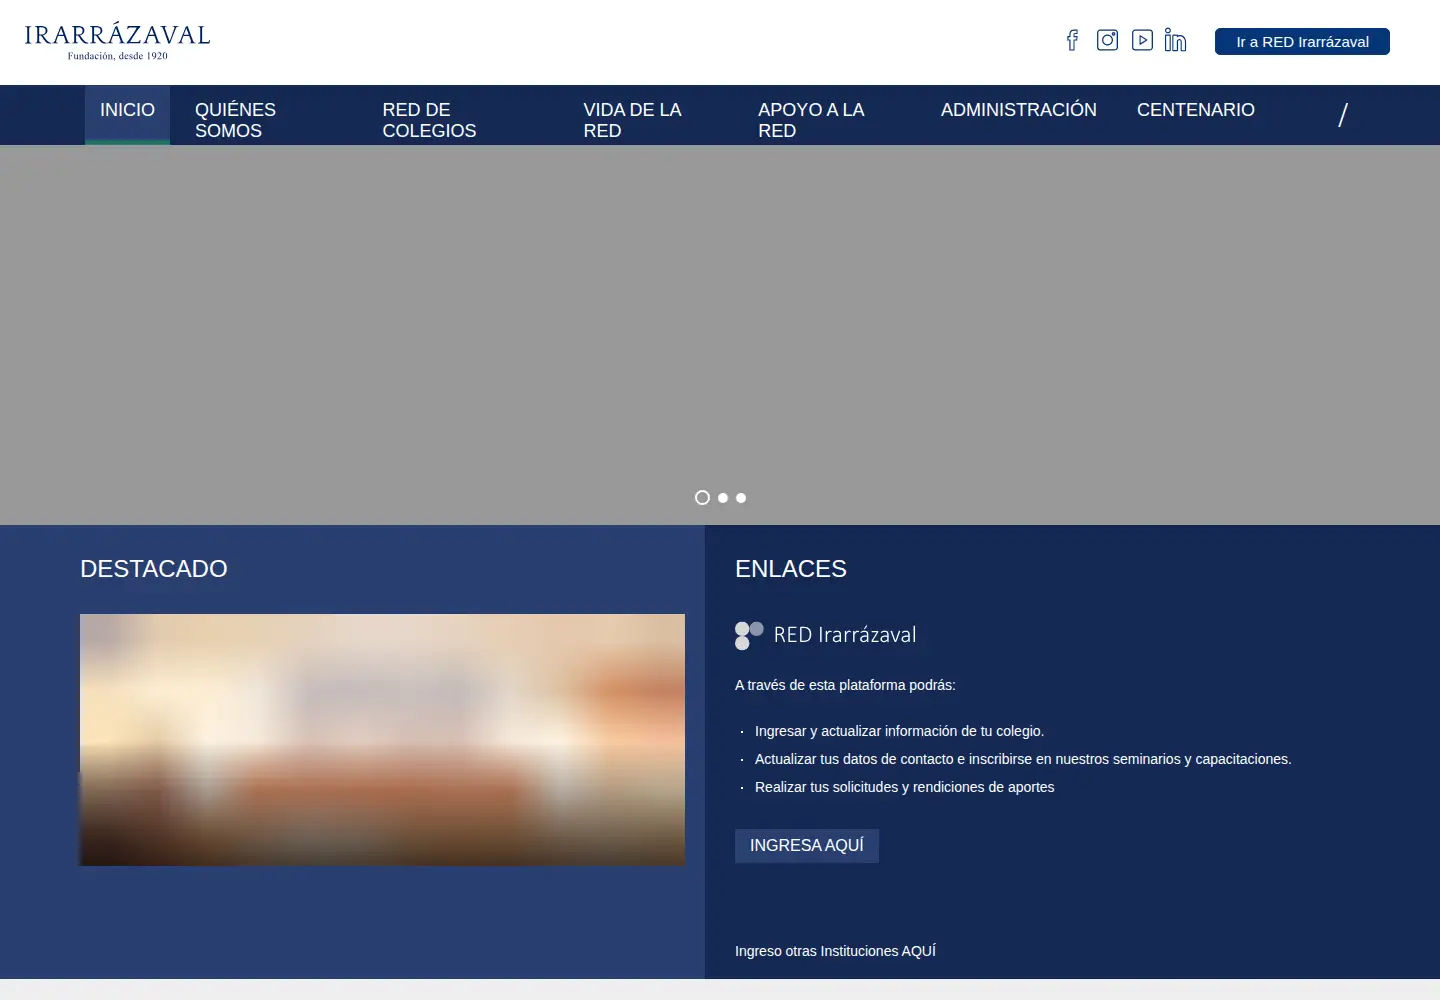Click 'A través de esta plataforma podrás:' text
Viewport: 1440px width, 1000px height.
tap(845, 685)
